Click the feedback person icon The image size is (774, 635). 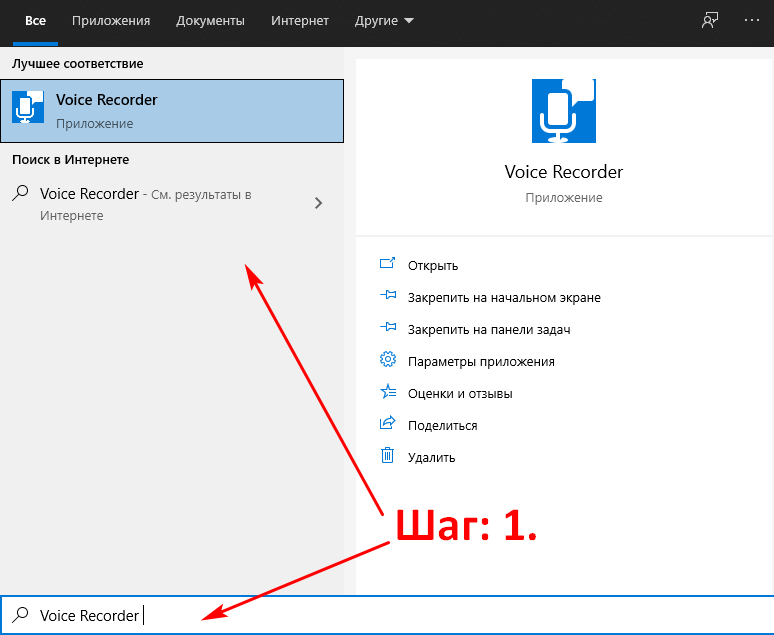click(x=710, y=20)
